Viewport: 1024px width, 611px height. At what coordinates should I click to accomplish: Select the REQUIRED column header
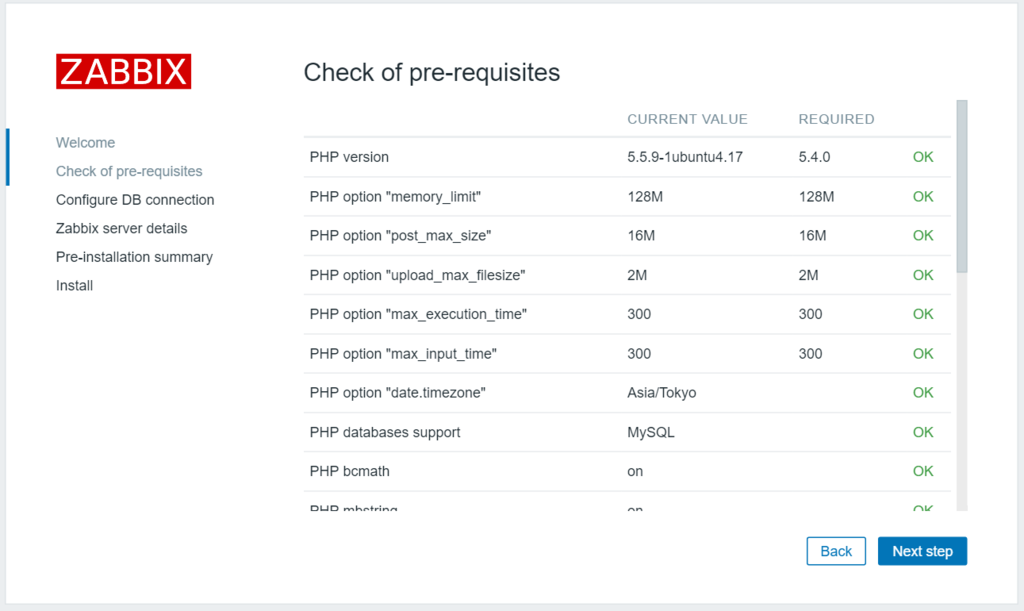[836, 119]
